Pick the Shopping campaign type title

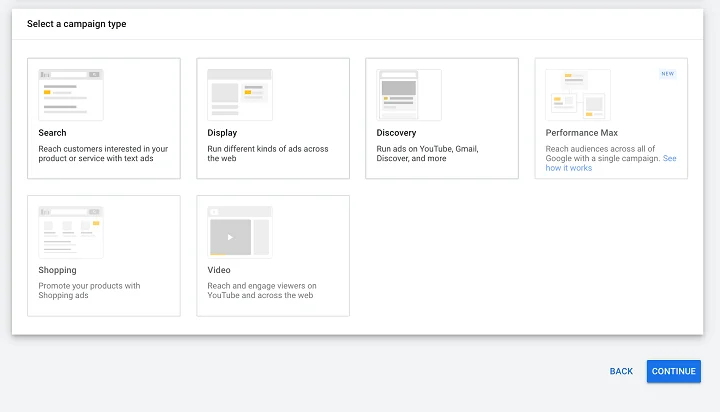57,270
